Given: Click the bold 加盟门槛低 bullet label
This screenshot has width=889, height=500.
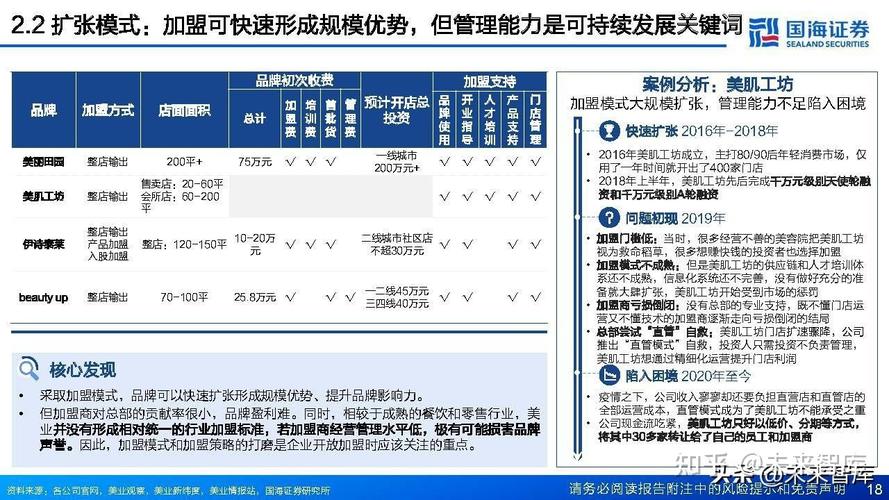Looking at the screenshot, I should click(628, 239).
